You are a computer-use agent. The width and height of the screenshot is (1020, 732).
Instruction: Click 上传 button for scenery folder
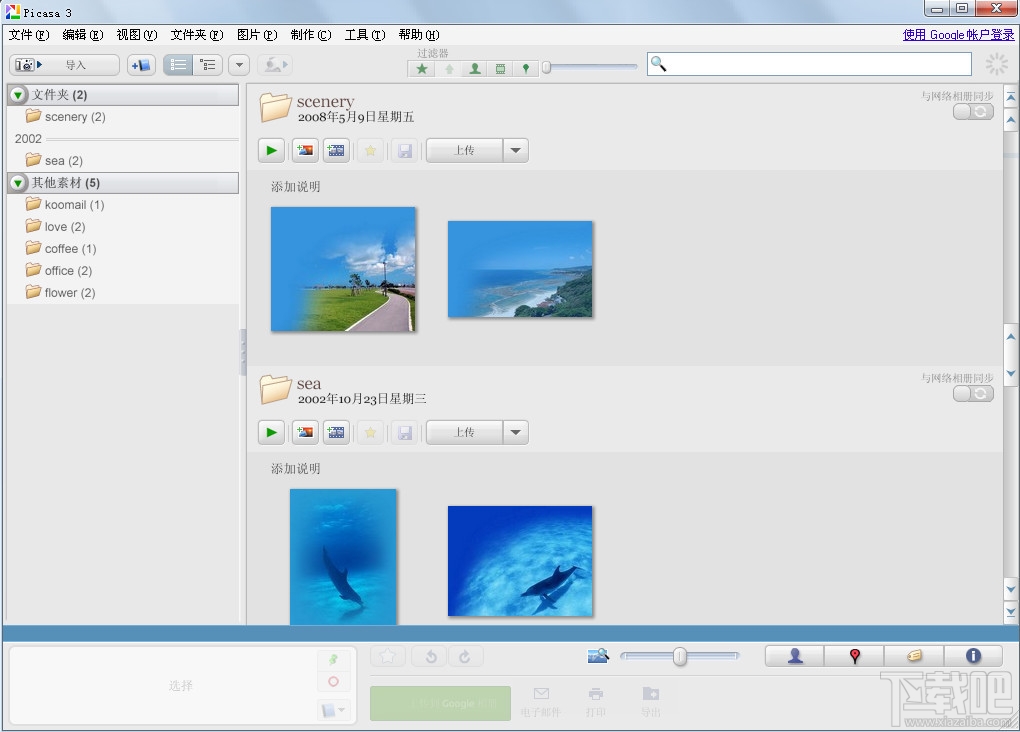click(464, 150)
